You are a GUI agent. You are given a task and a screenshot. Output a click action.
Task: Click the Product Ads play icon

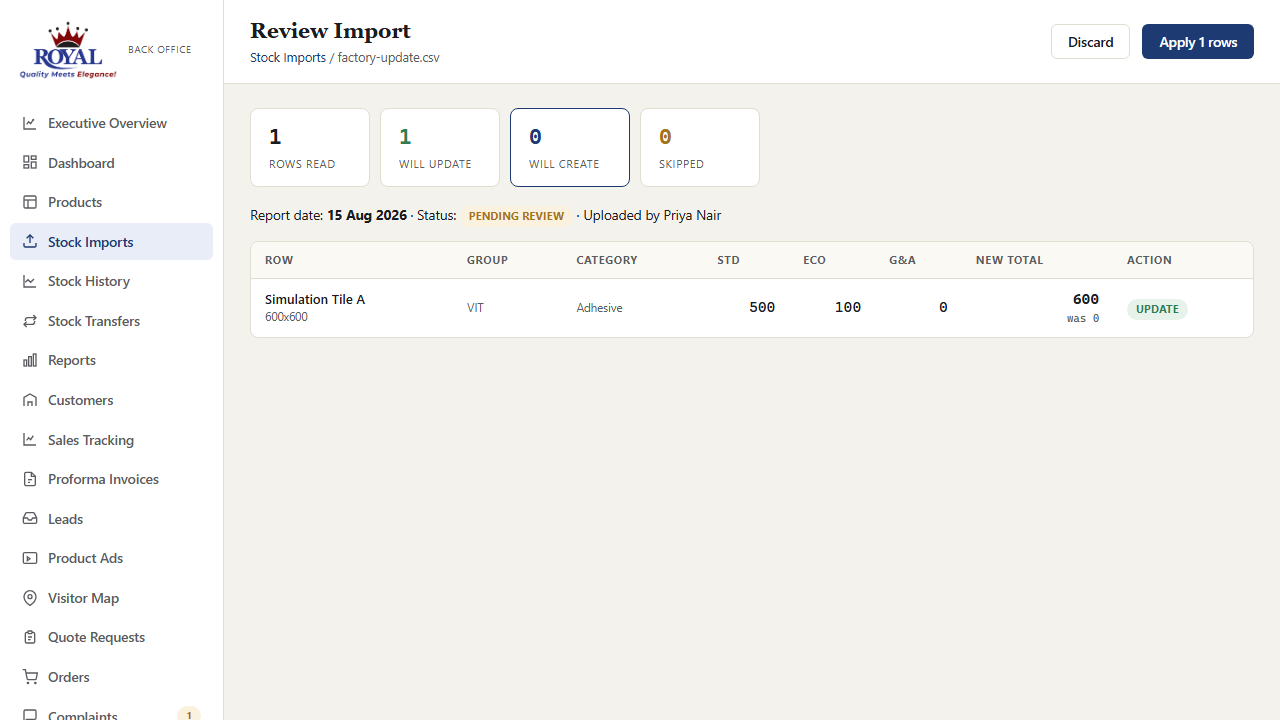(x=30, y=558)
